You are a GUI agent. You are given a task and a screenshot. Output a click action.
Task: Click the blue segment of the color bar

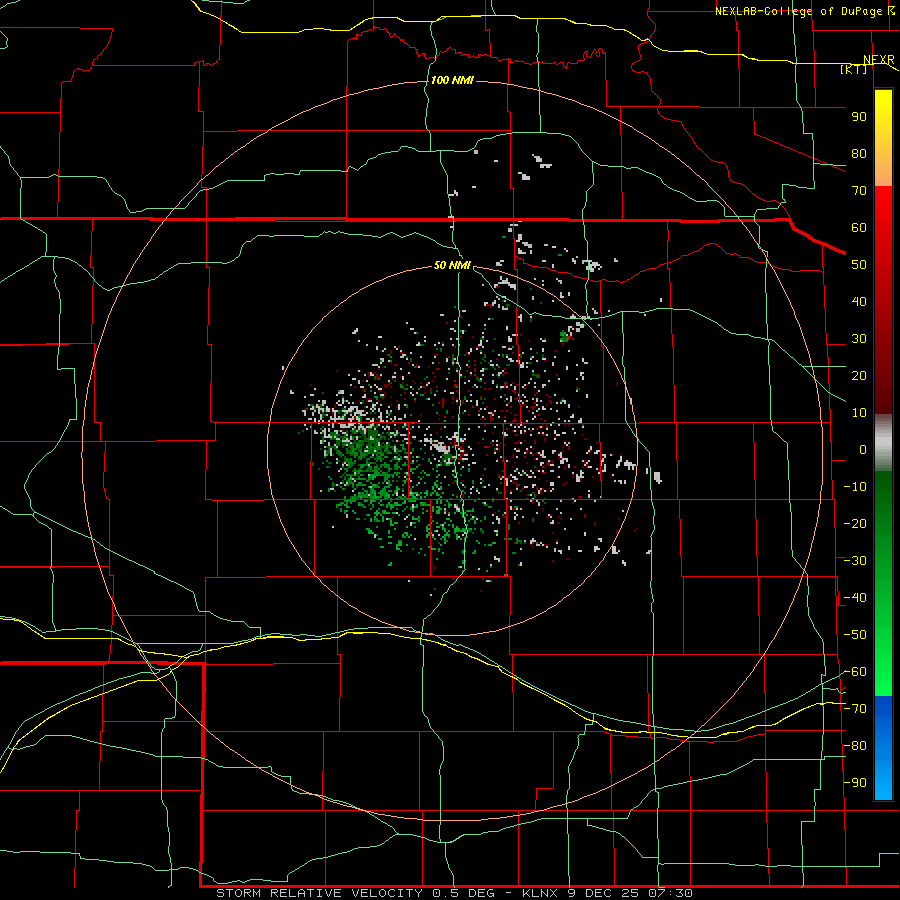883,748
